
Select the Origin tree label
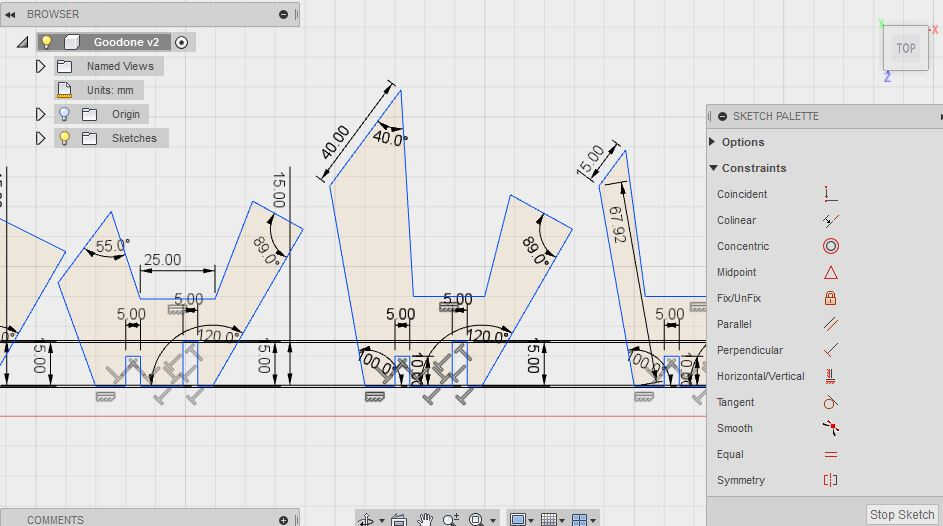126,114
